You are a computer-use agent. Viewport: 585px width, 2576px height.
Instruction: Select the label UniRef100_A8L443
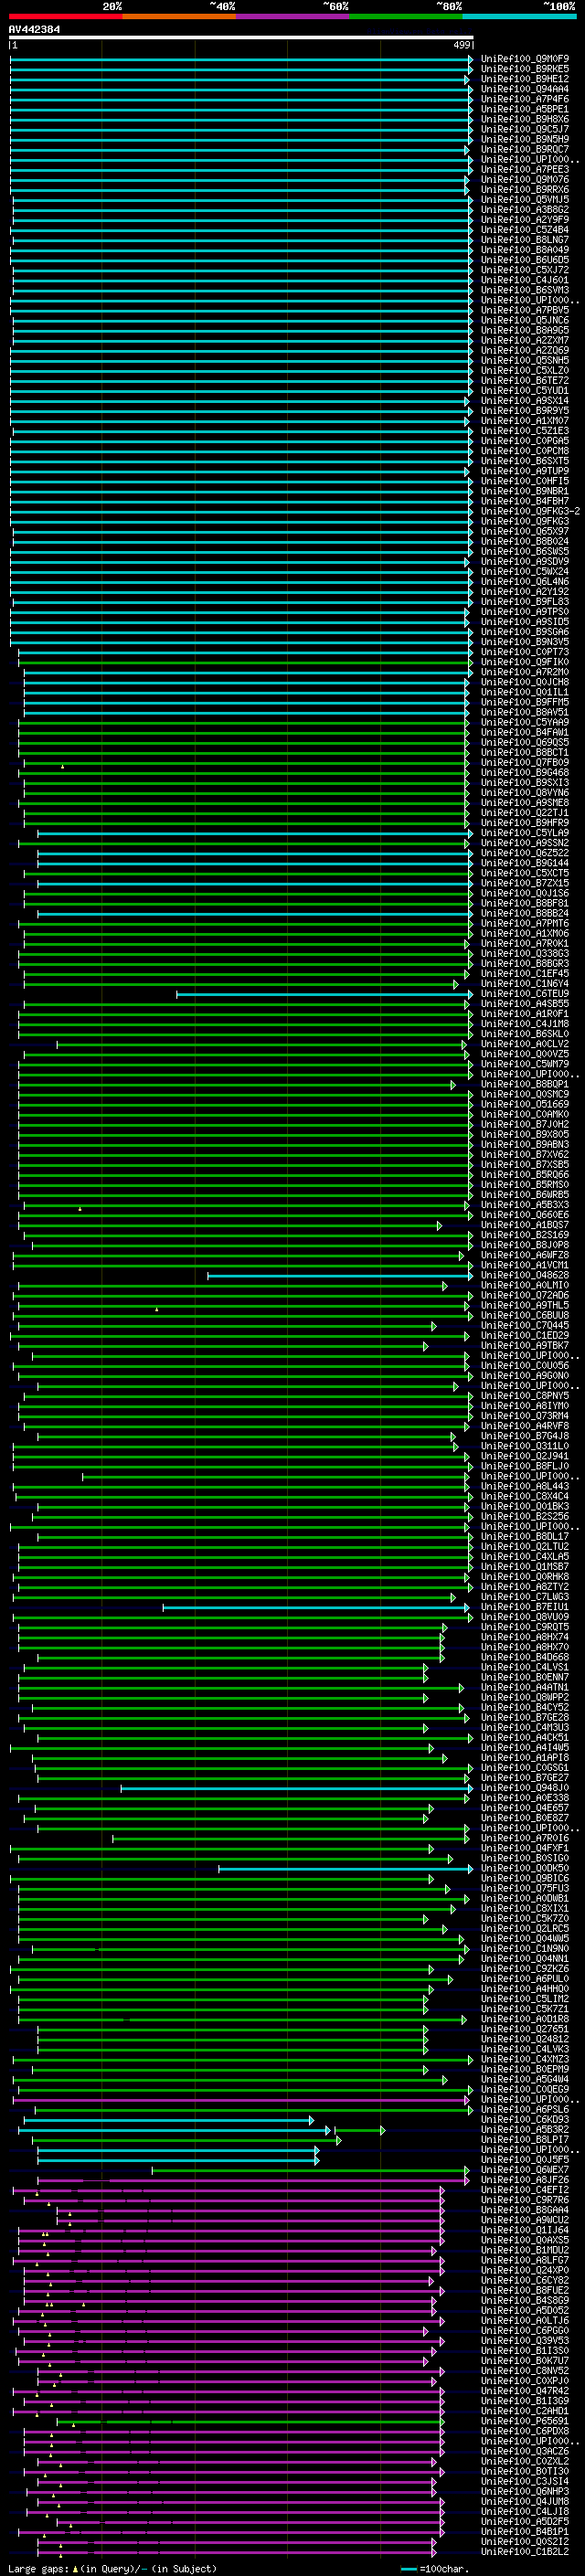pos(525,1487)
